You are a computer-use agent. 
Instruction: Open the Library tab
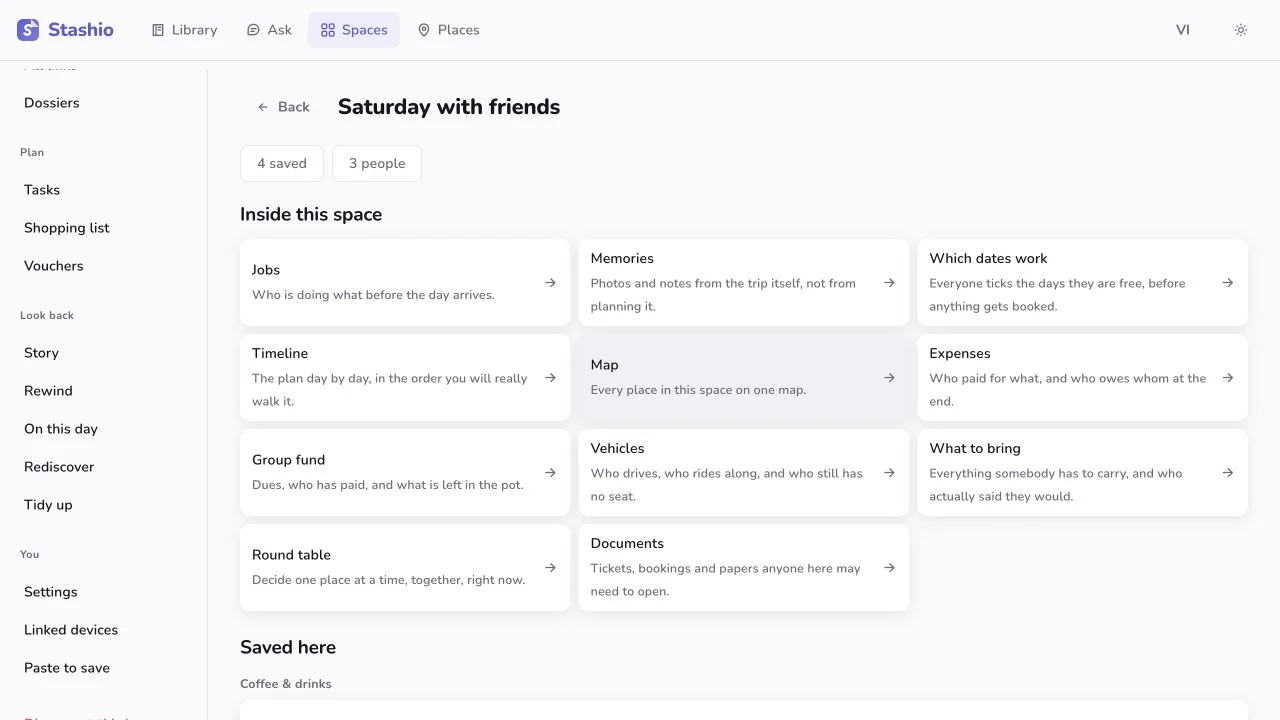[184, 30]
